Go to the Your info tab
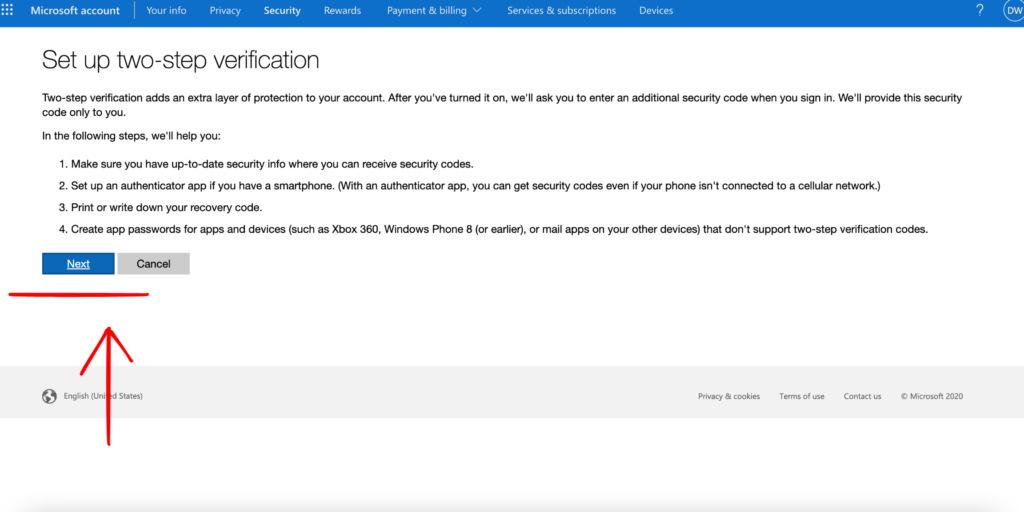Screen dimensions: 1024x512 166,11
